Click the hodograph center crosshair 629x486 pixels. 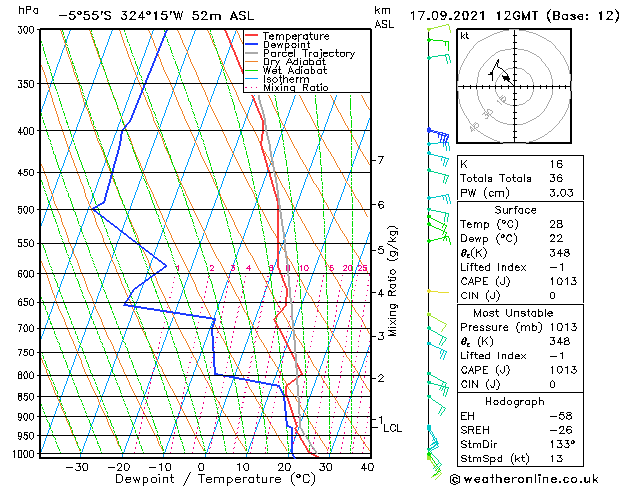[x=514, y=86]
